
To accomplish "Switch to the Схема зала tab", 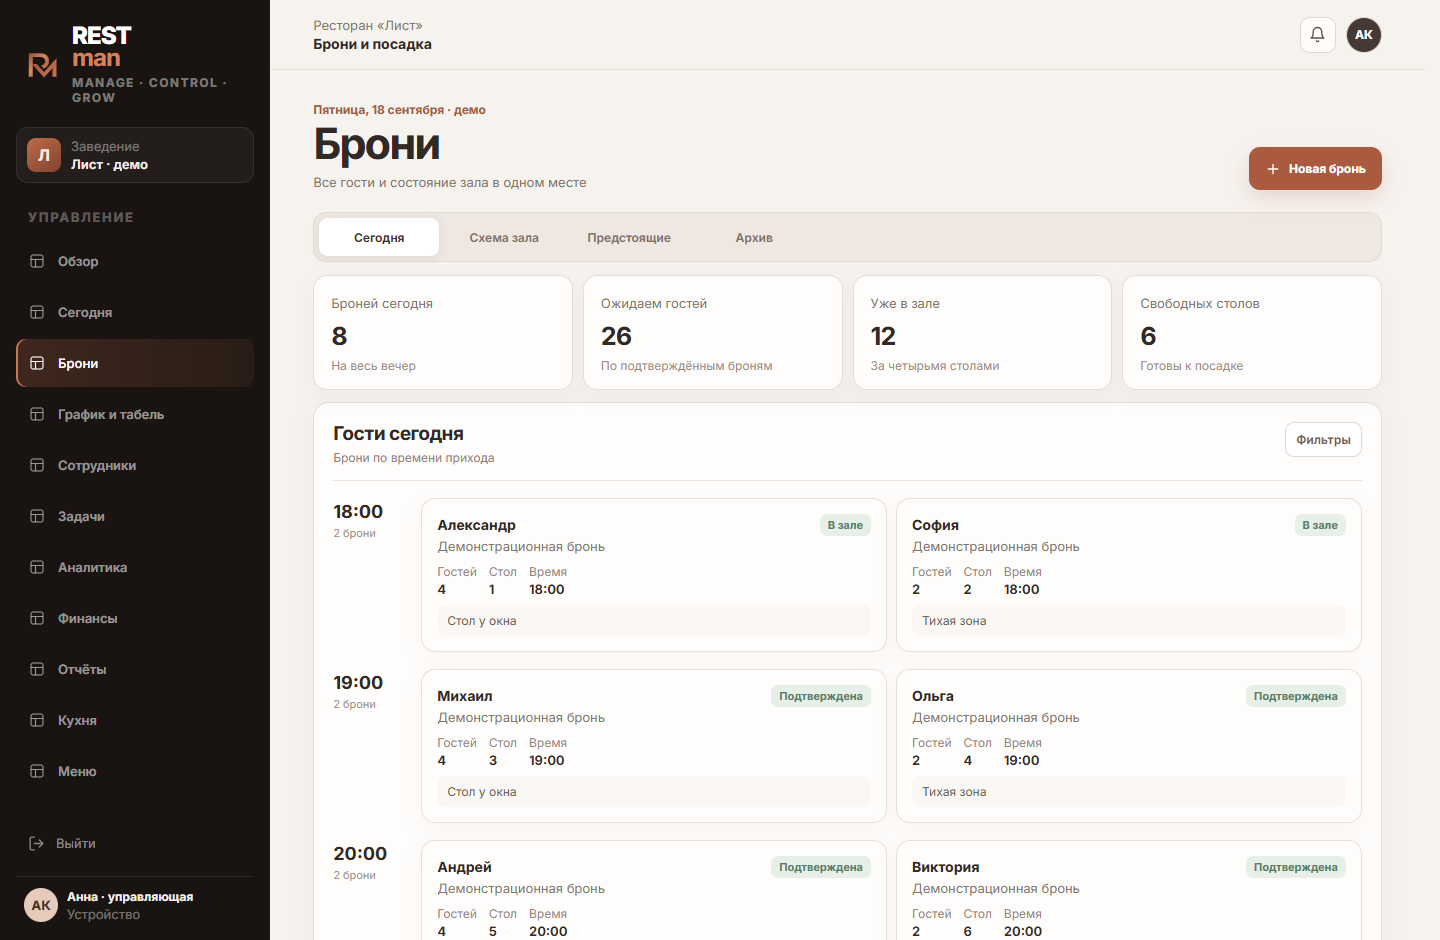I will point(504,237).
